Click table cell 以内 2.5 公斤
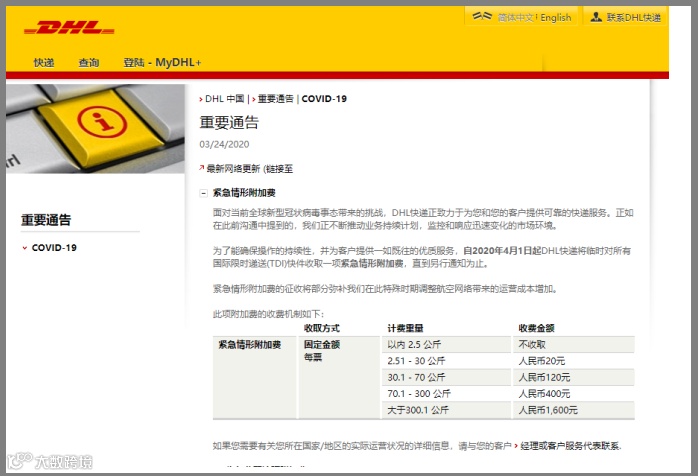698x476 pixels. [x=446, y=345]
